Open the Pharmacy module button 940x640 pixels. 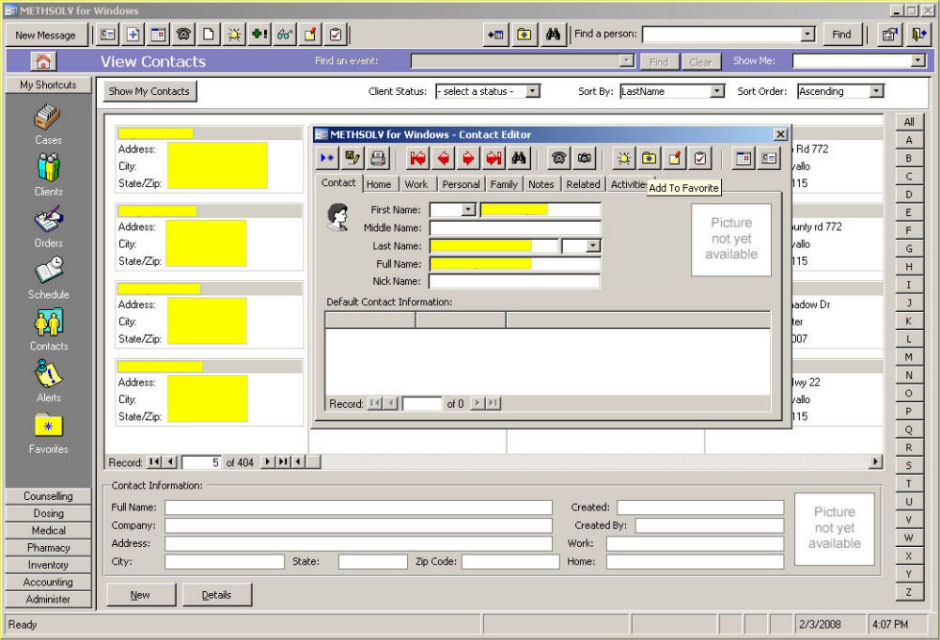tap(48, 548)
